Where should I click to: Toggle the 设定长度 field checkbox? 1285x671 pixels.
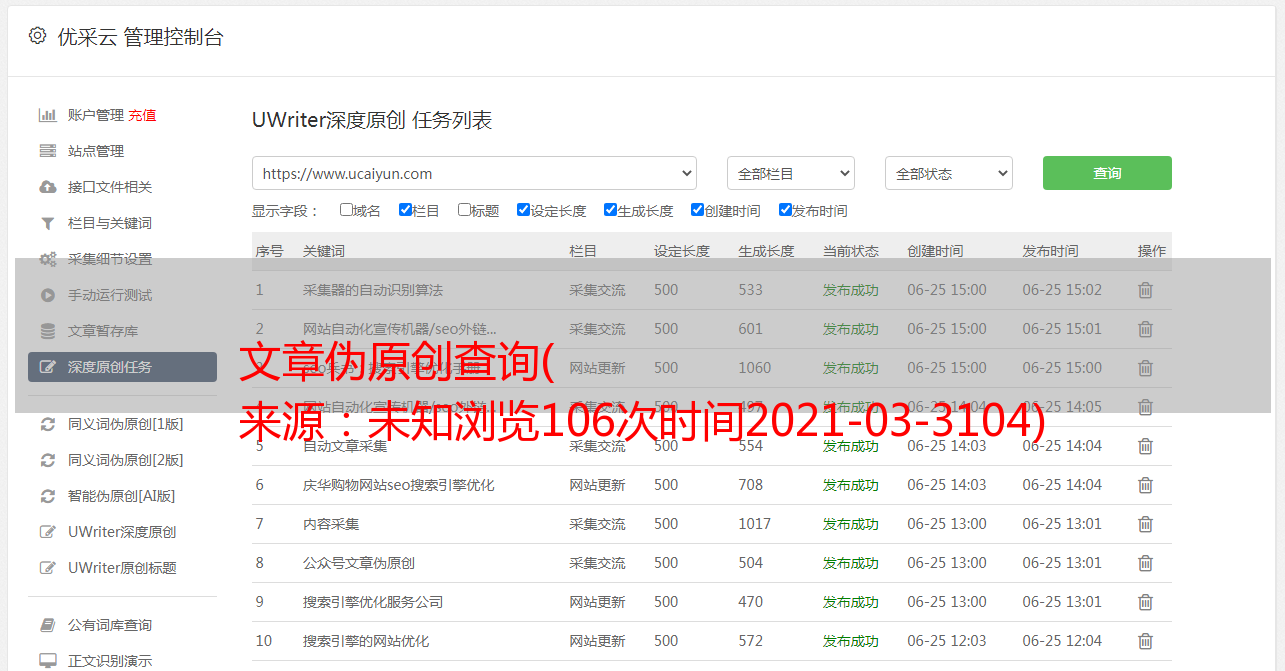coord(523,210)
